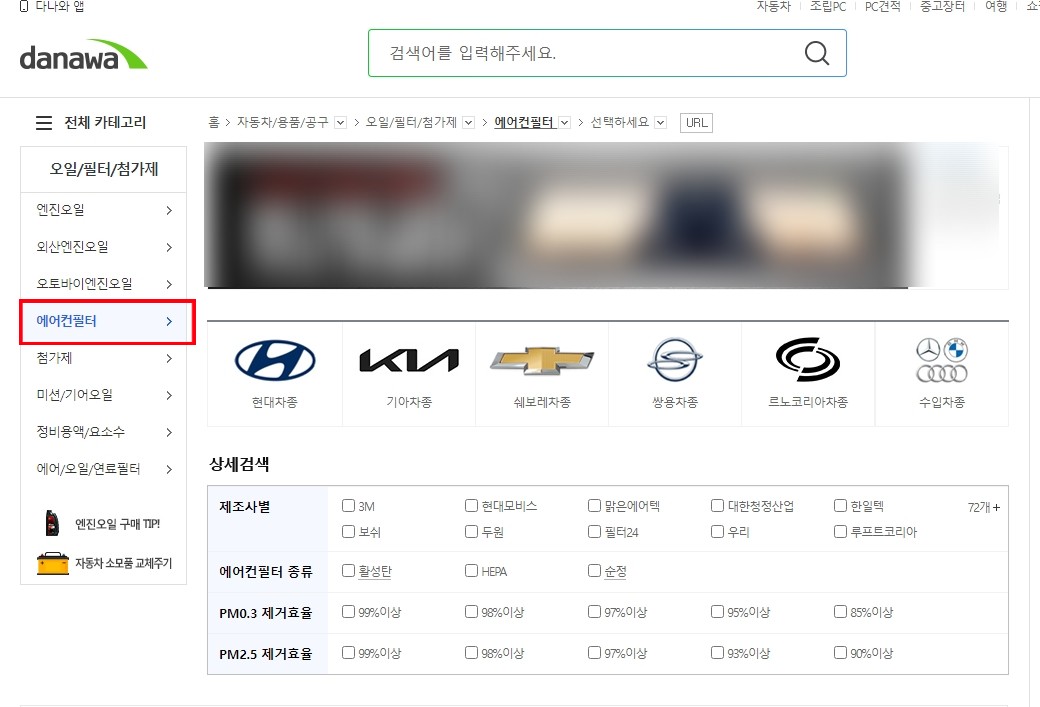The image size is (1040, 707).
Task: Go to 중고장터 top menu
Action: click(x=942, y=6)
